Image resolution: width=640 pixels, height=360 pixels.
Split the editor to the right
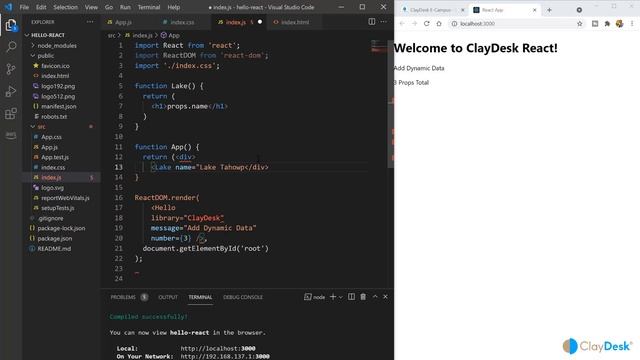point(371,22)
